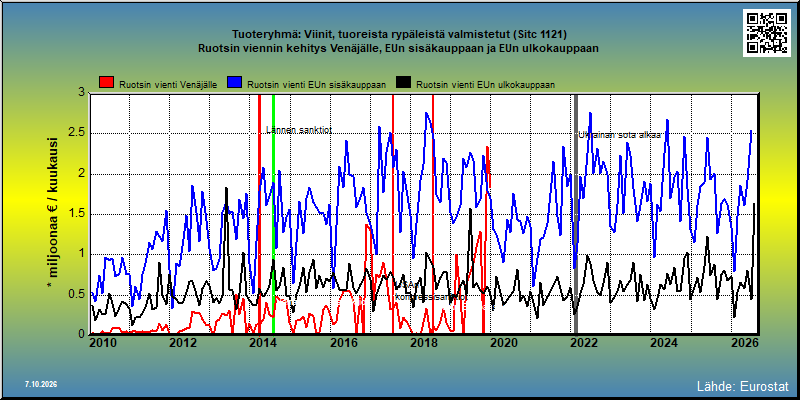Click the subtitle Ruotsin viennin kehitys
Screen dimensions: 800x400
(x=399, y=49)
